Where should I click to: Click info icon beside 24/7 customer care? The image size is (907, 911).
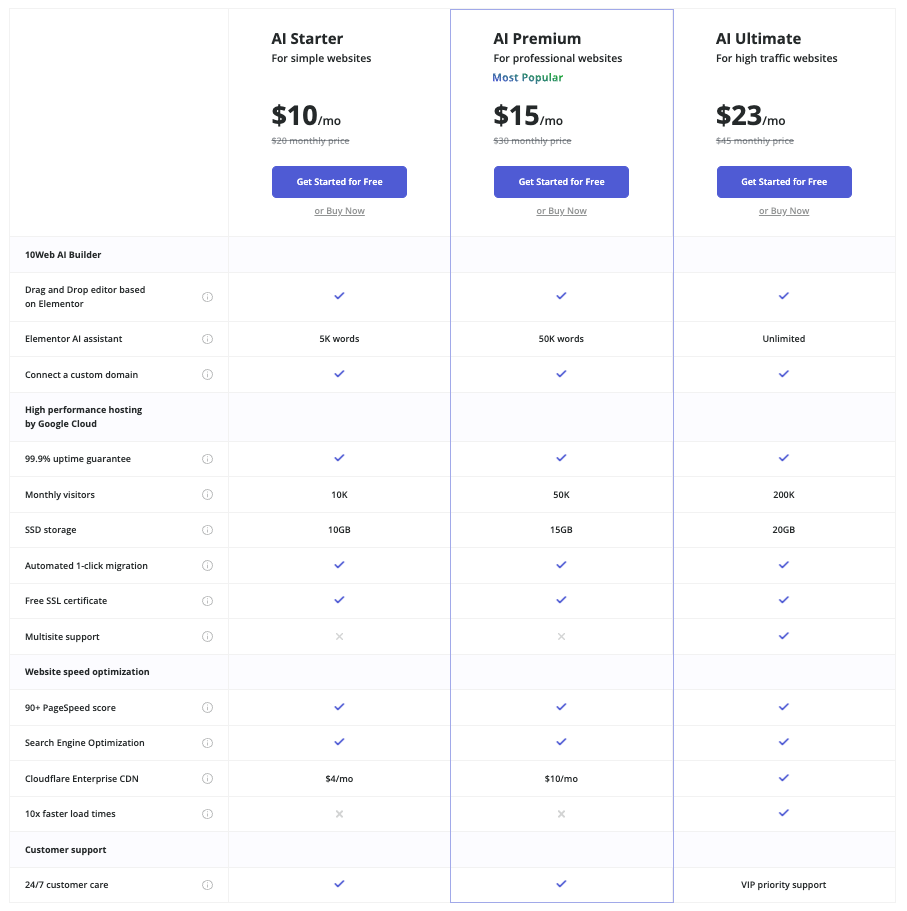[x=207, y=885]
